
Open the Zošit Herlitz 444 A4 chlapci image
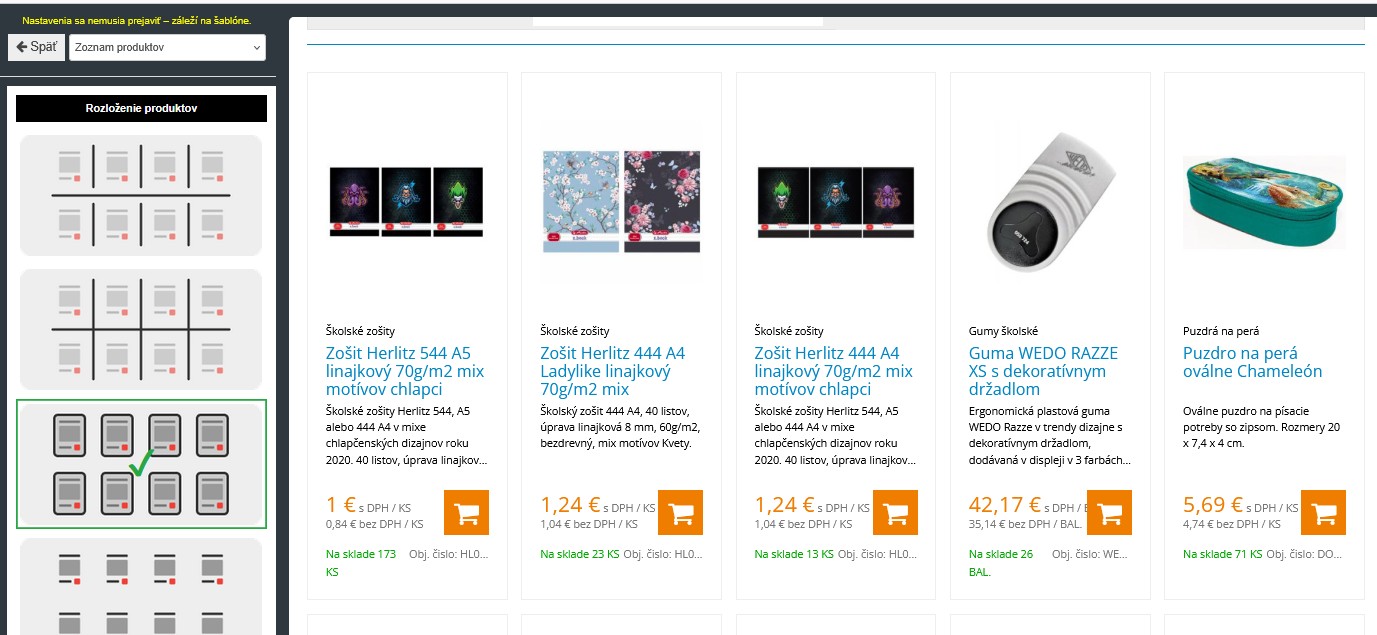pyautogui.click(x=835, y=202)
